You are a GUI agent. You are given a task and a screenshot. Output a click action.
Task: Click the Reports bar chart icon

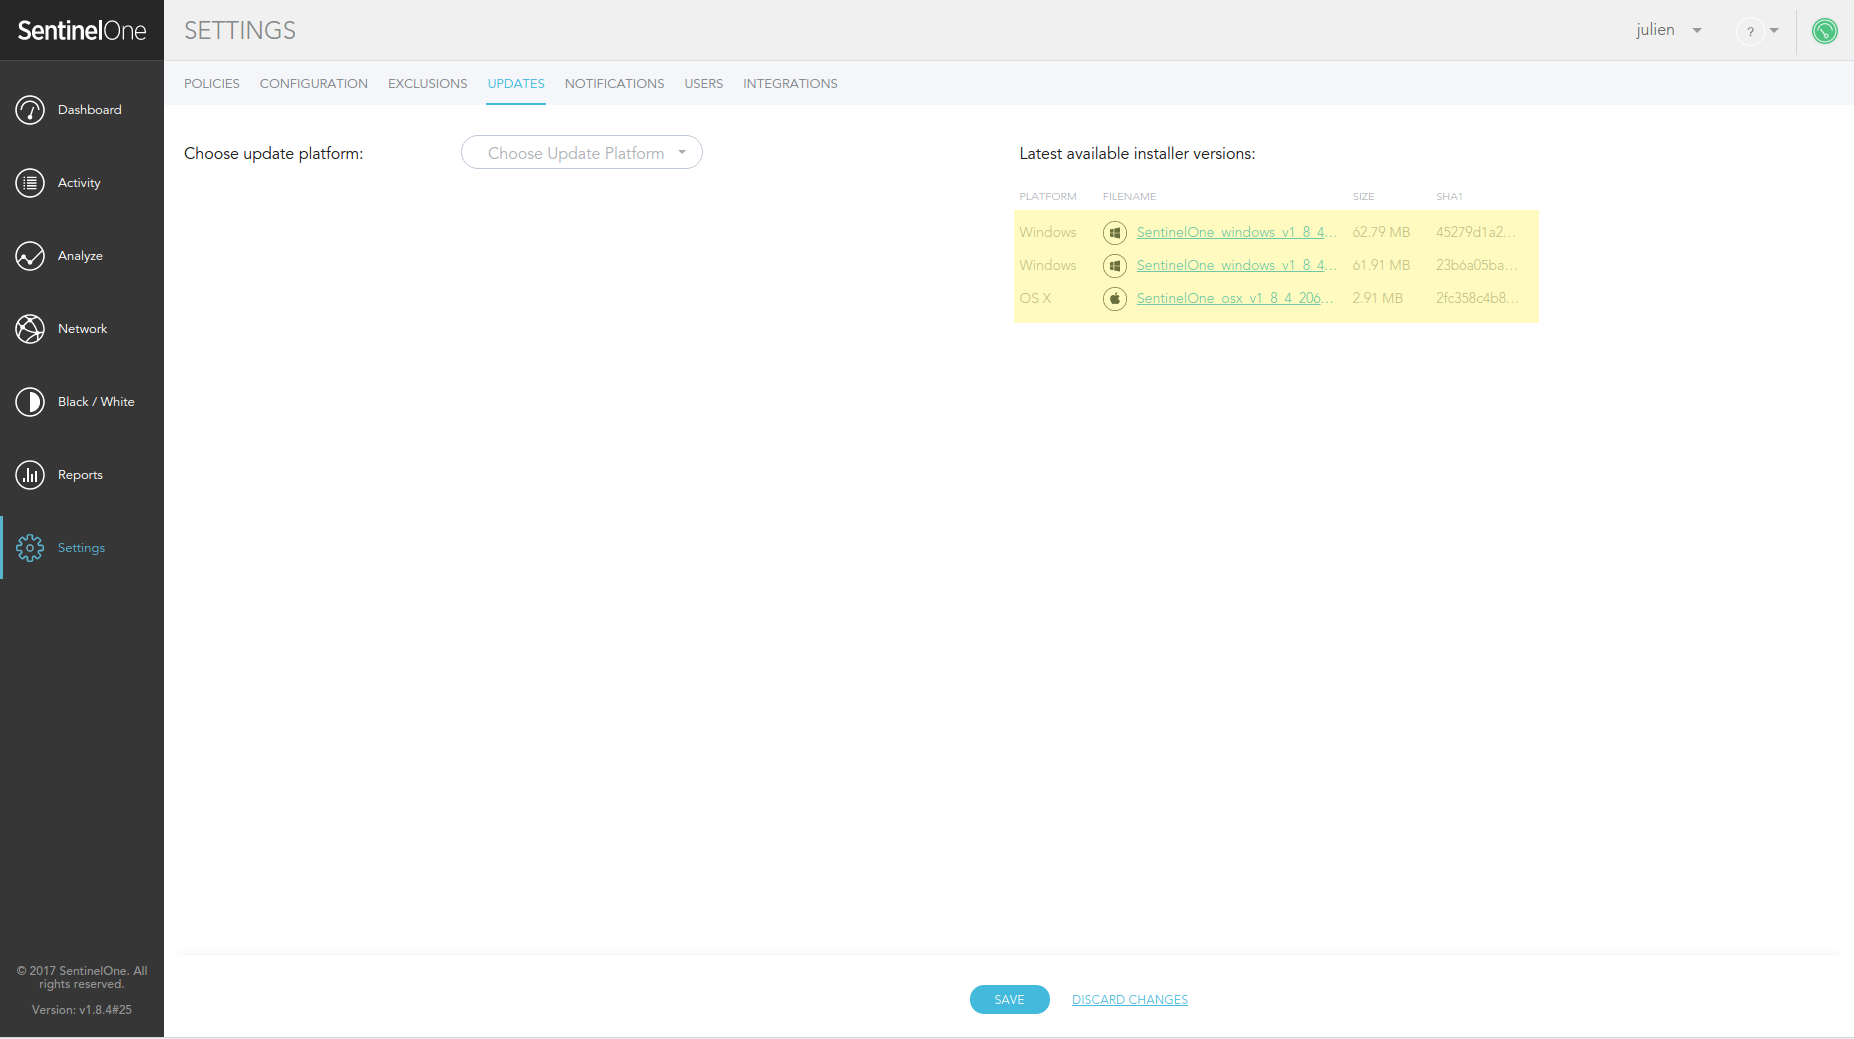coord(30,475)
